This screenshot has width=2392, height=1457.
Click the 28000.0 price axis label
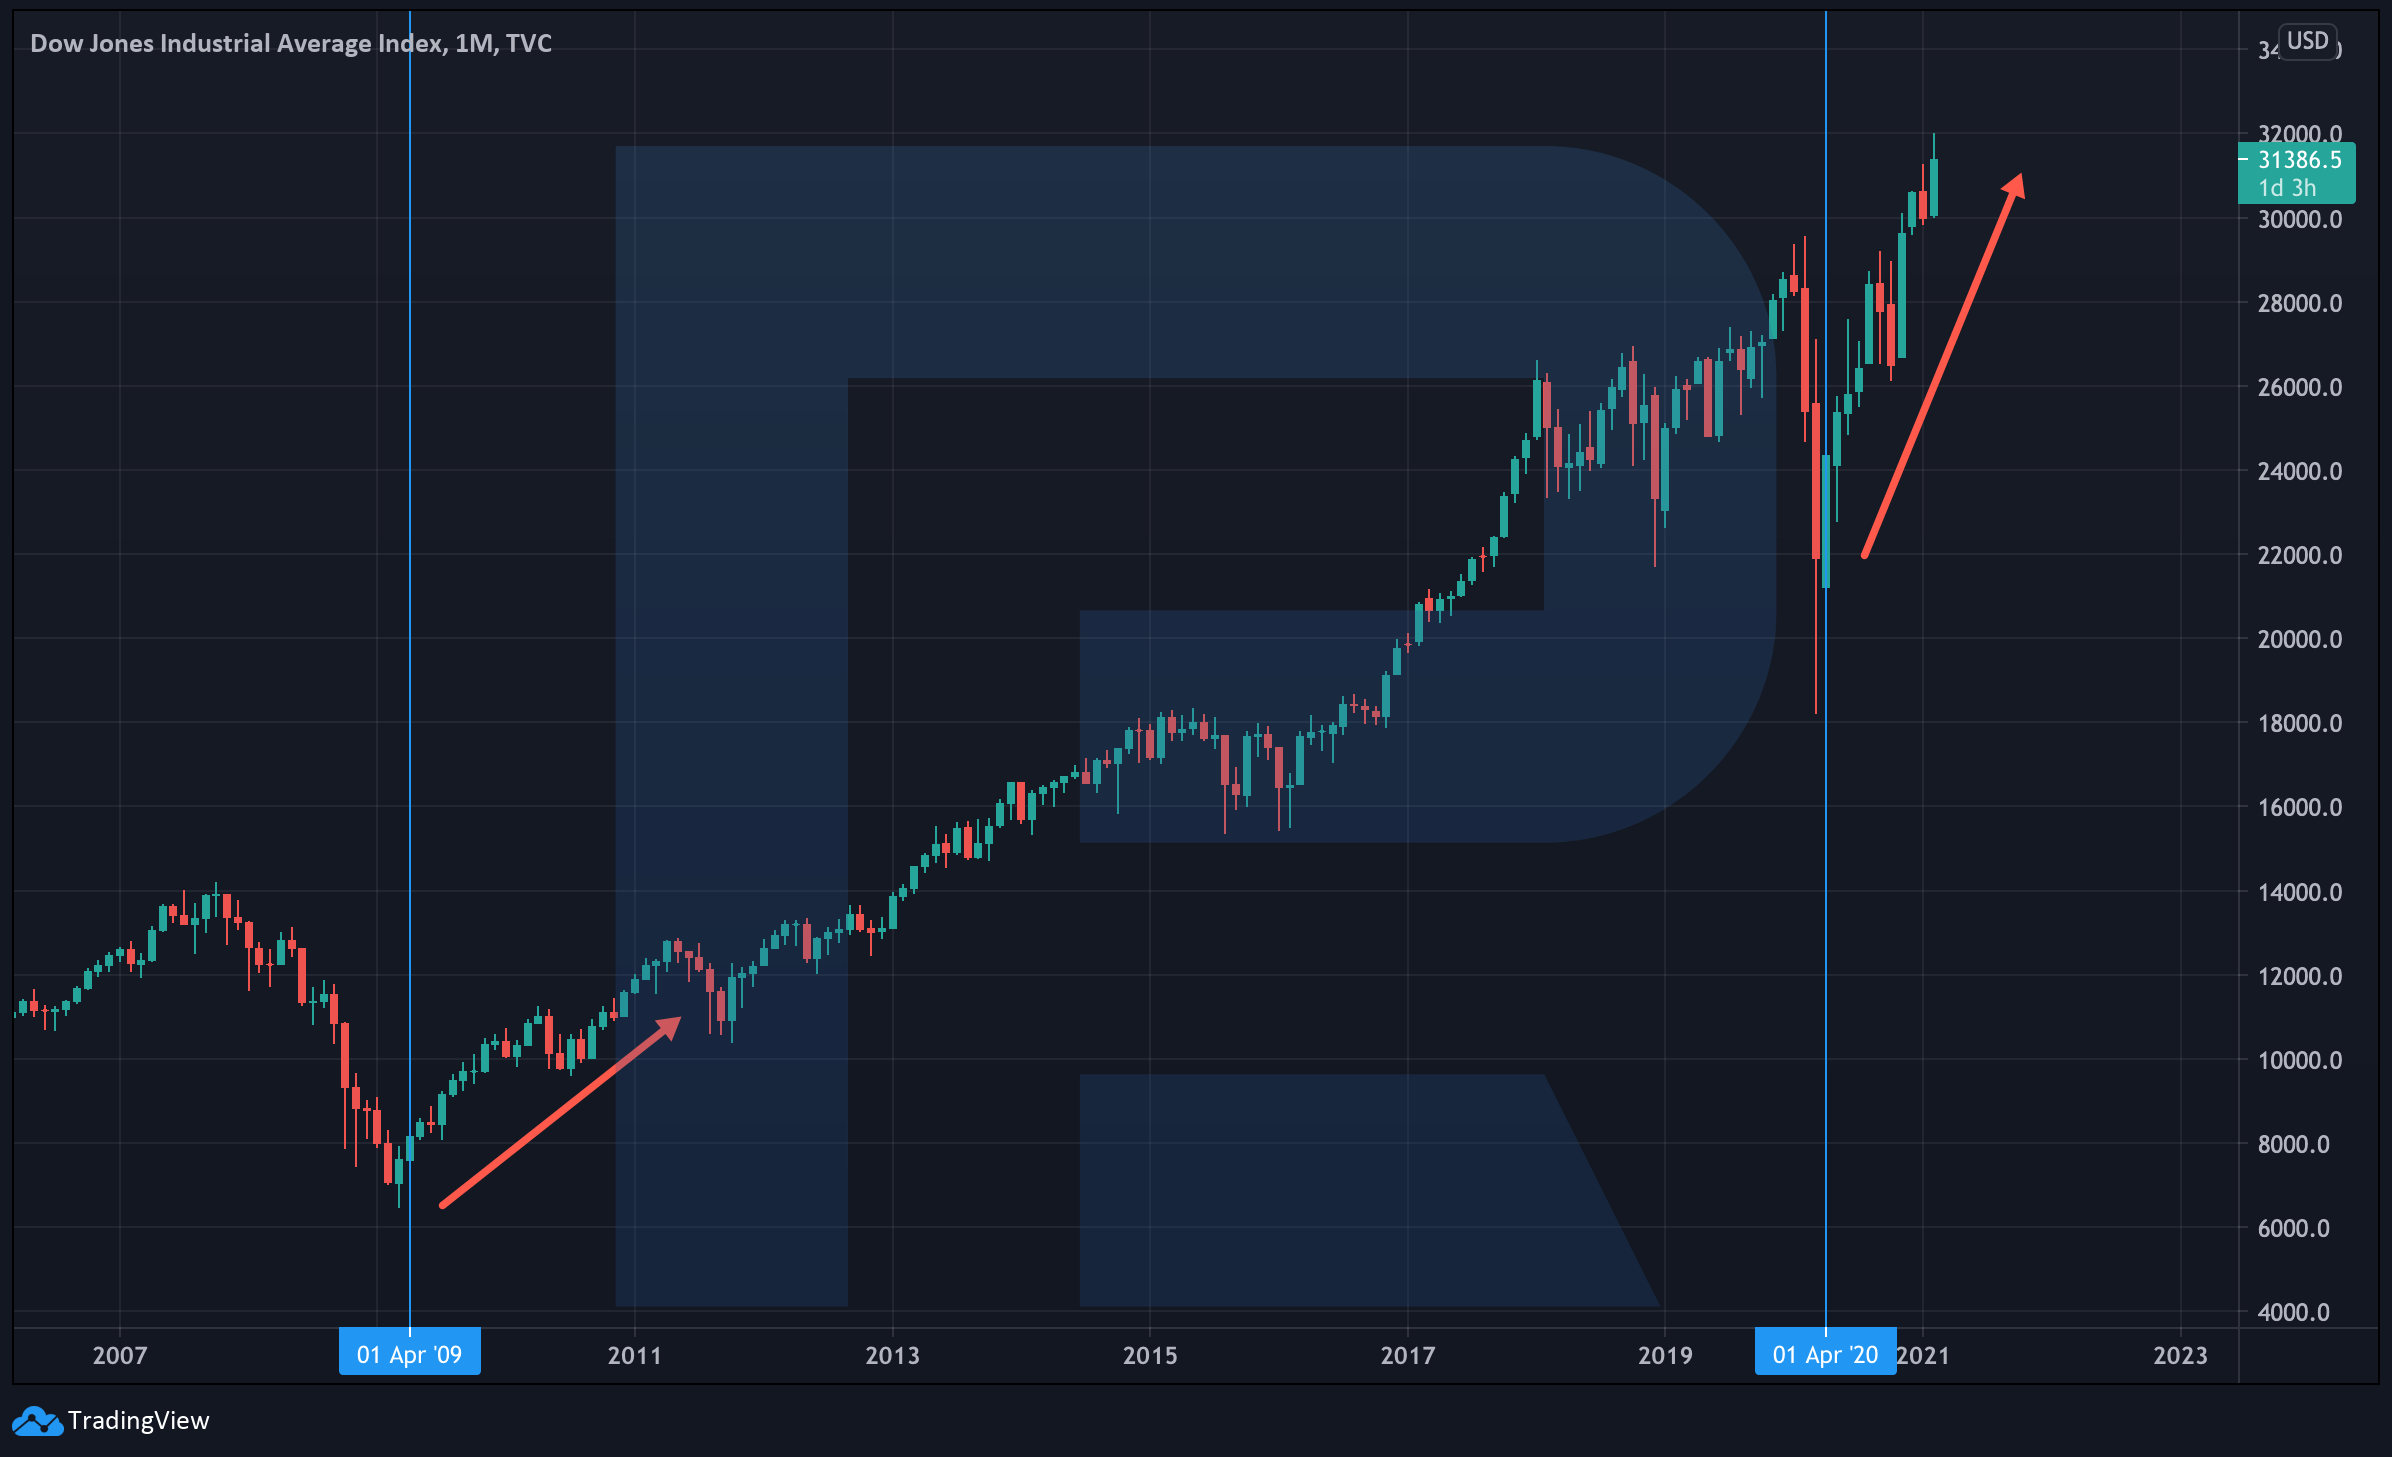tap(2300, 304)
